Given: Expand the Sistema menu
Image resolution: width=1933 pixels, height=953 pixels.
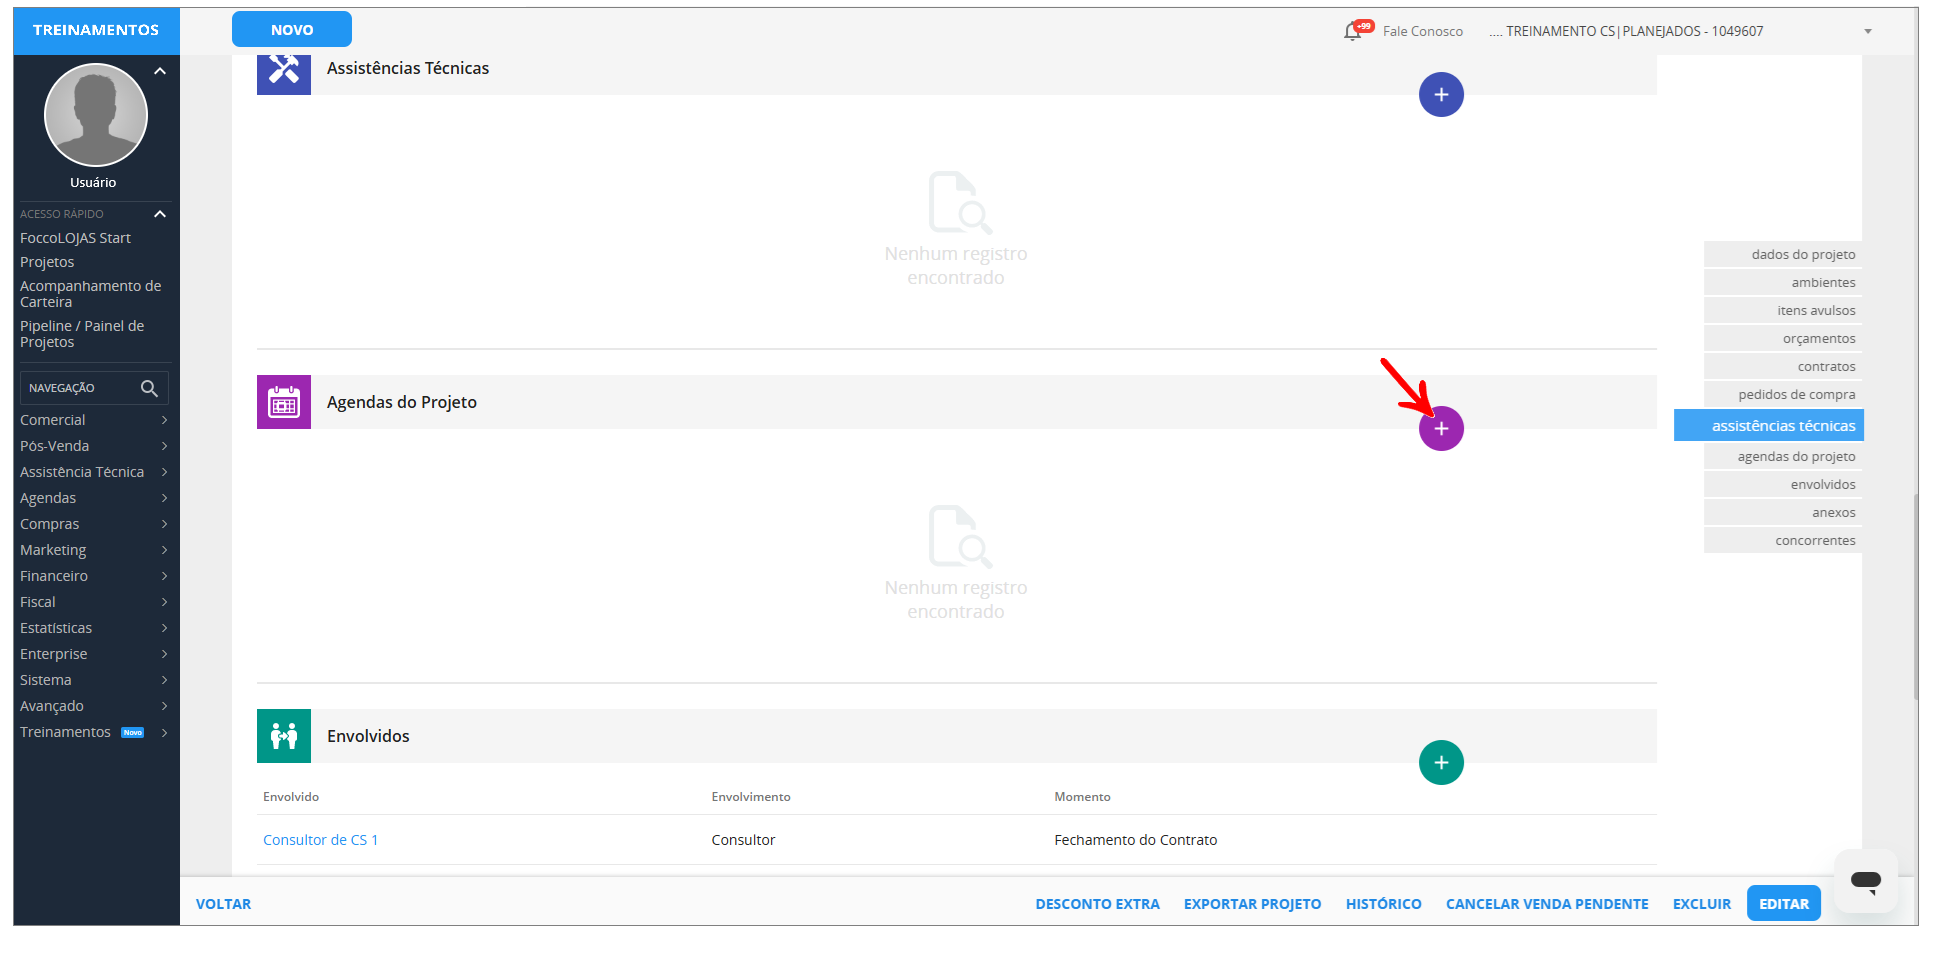Looking at the screenshot, I should (x=94, y=680).
